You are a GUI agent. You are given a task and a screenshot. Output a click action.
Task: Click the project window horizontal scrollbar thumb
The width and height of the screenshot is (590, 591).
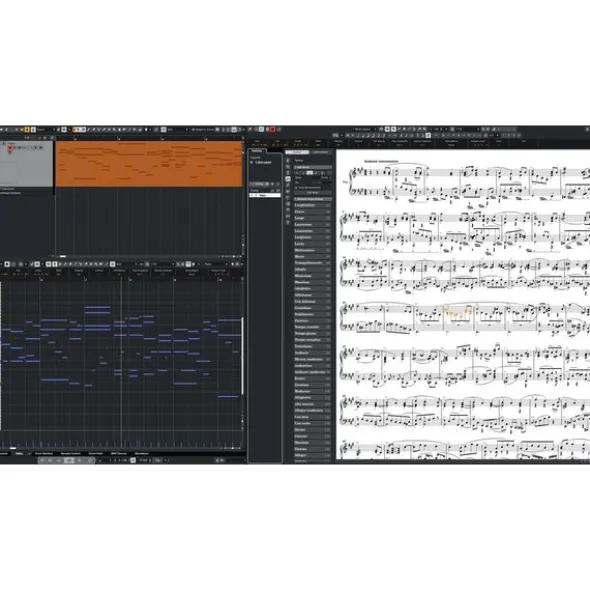(63, 256)
